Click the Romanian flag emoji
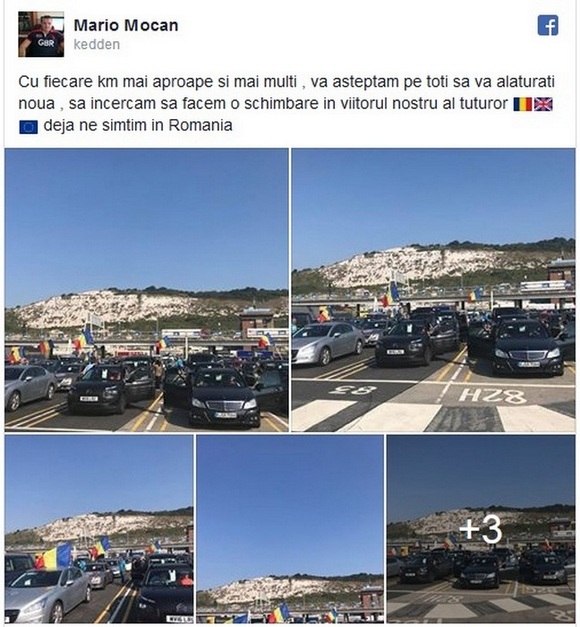The image size is (580, 627). click(x=523, y=104)
